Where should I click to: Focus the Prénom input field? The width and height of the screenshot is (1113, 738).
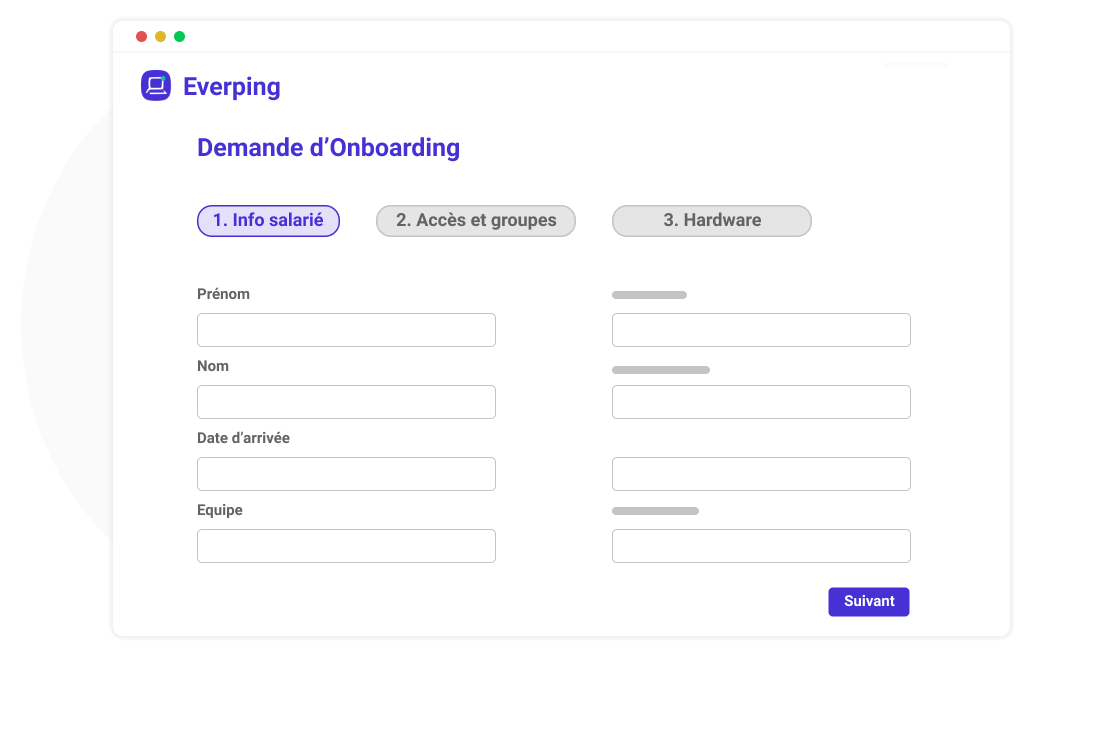[346, 330]
